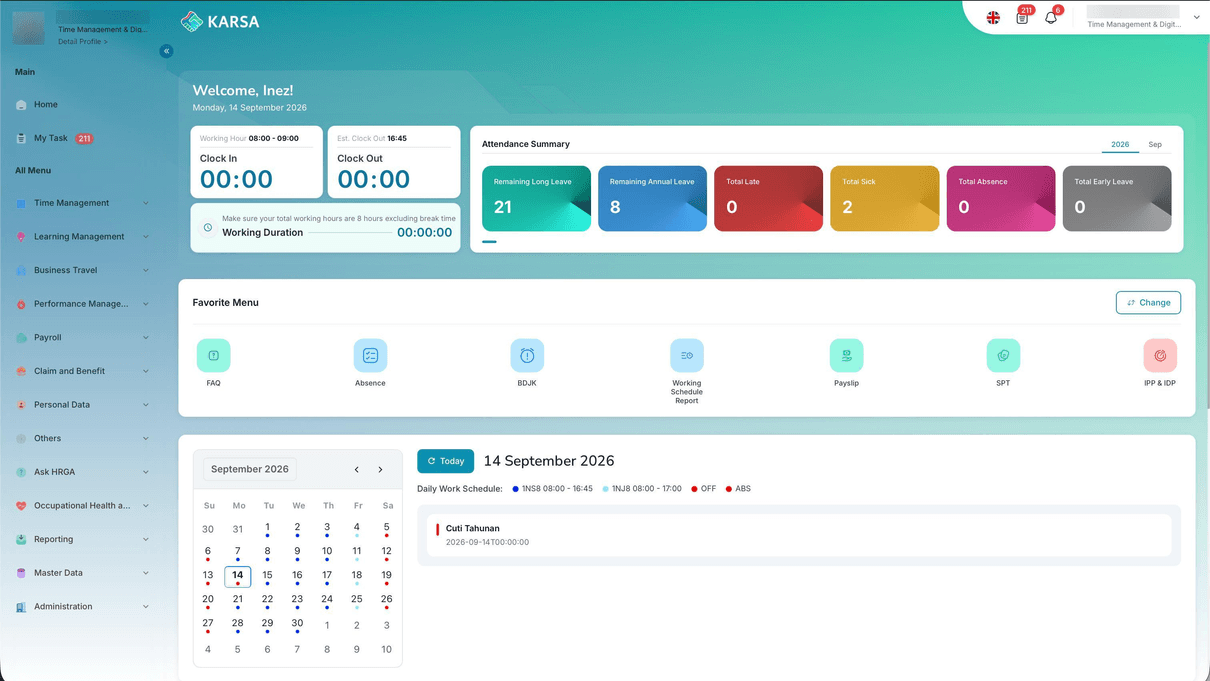Viewport: 1210px width, 681px height.
Task: Open the FAQ favorite menu icon
Action: tap(213, 355)
